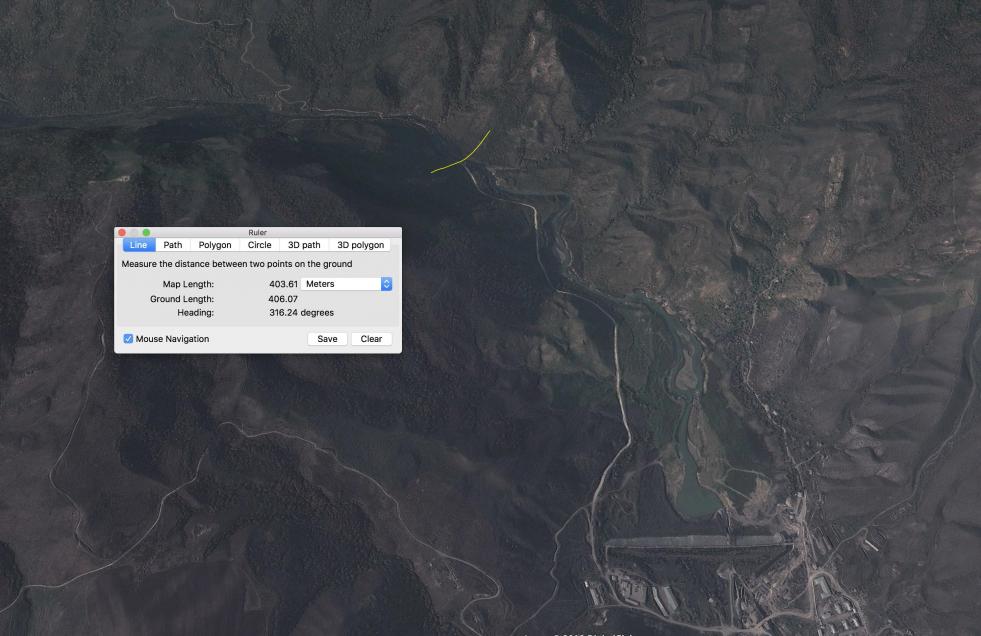Close the Ruler window with red button
Screen dimensions: 981x636
[x=122, y=233]
